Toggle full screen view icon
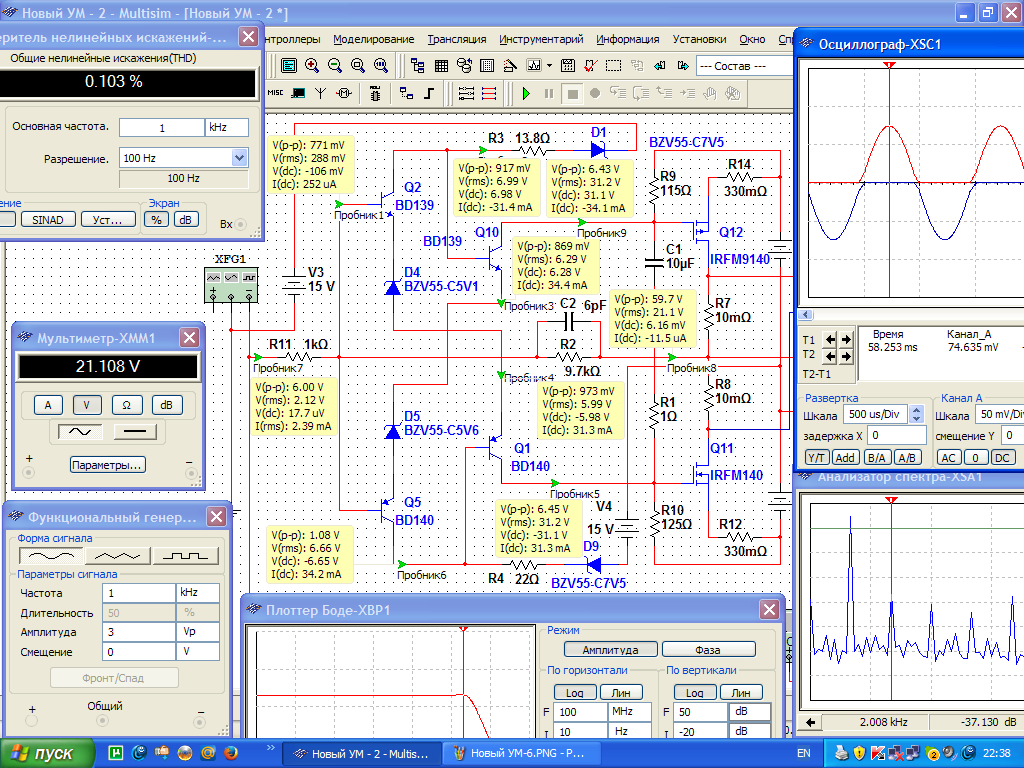The height and width of the screenshot is (768, 1024). click(x=289, y=66)
